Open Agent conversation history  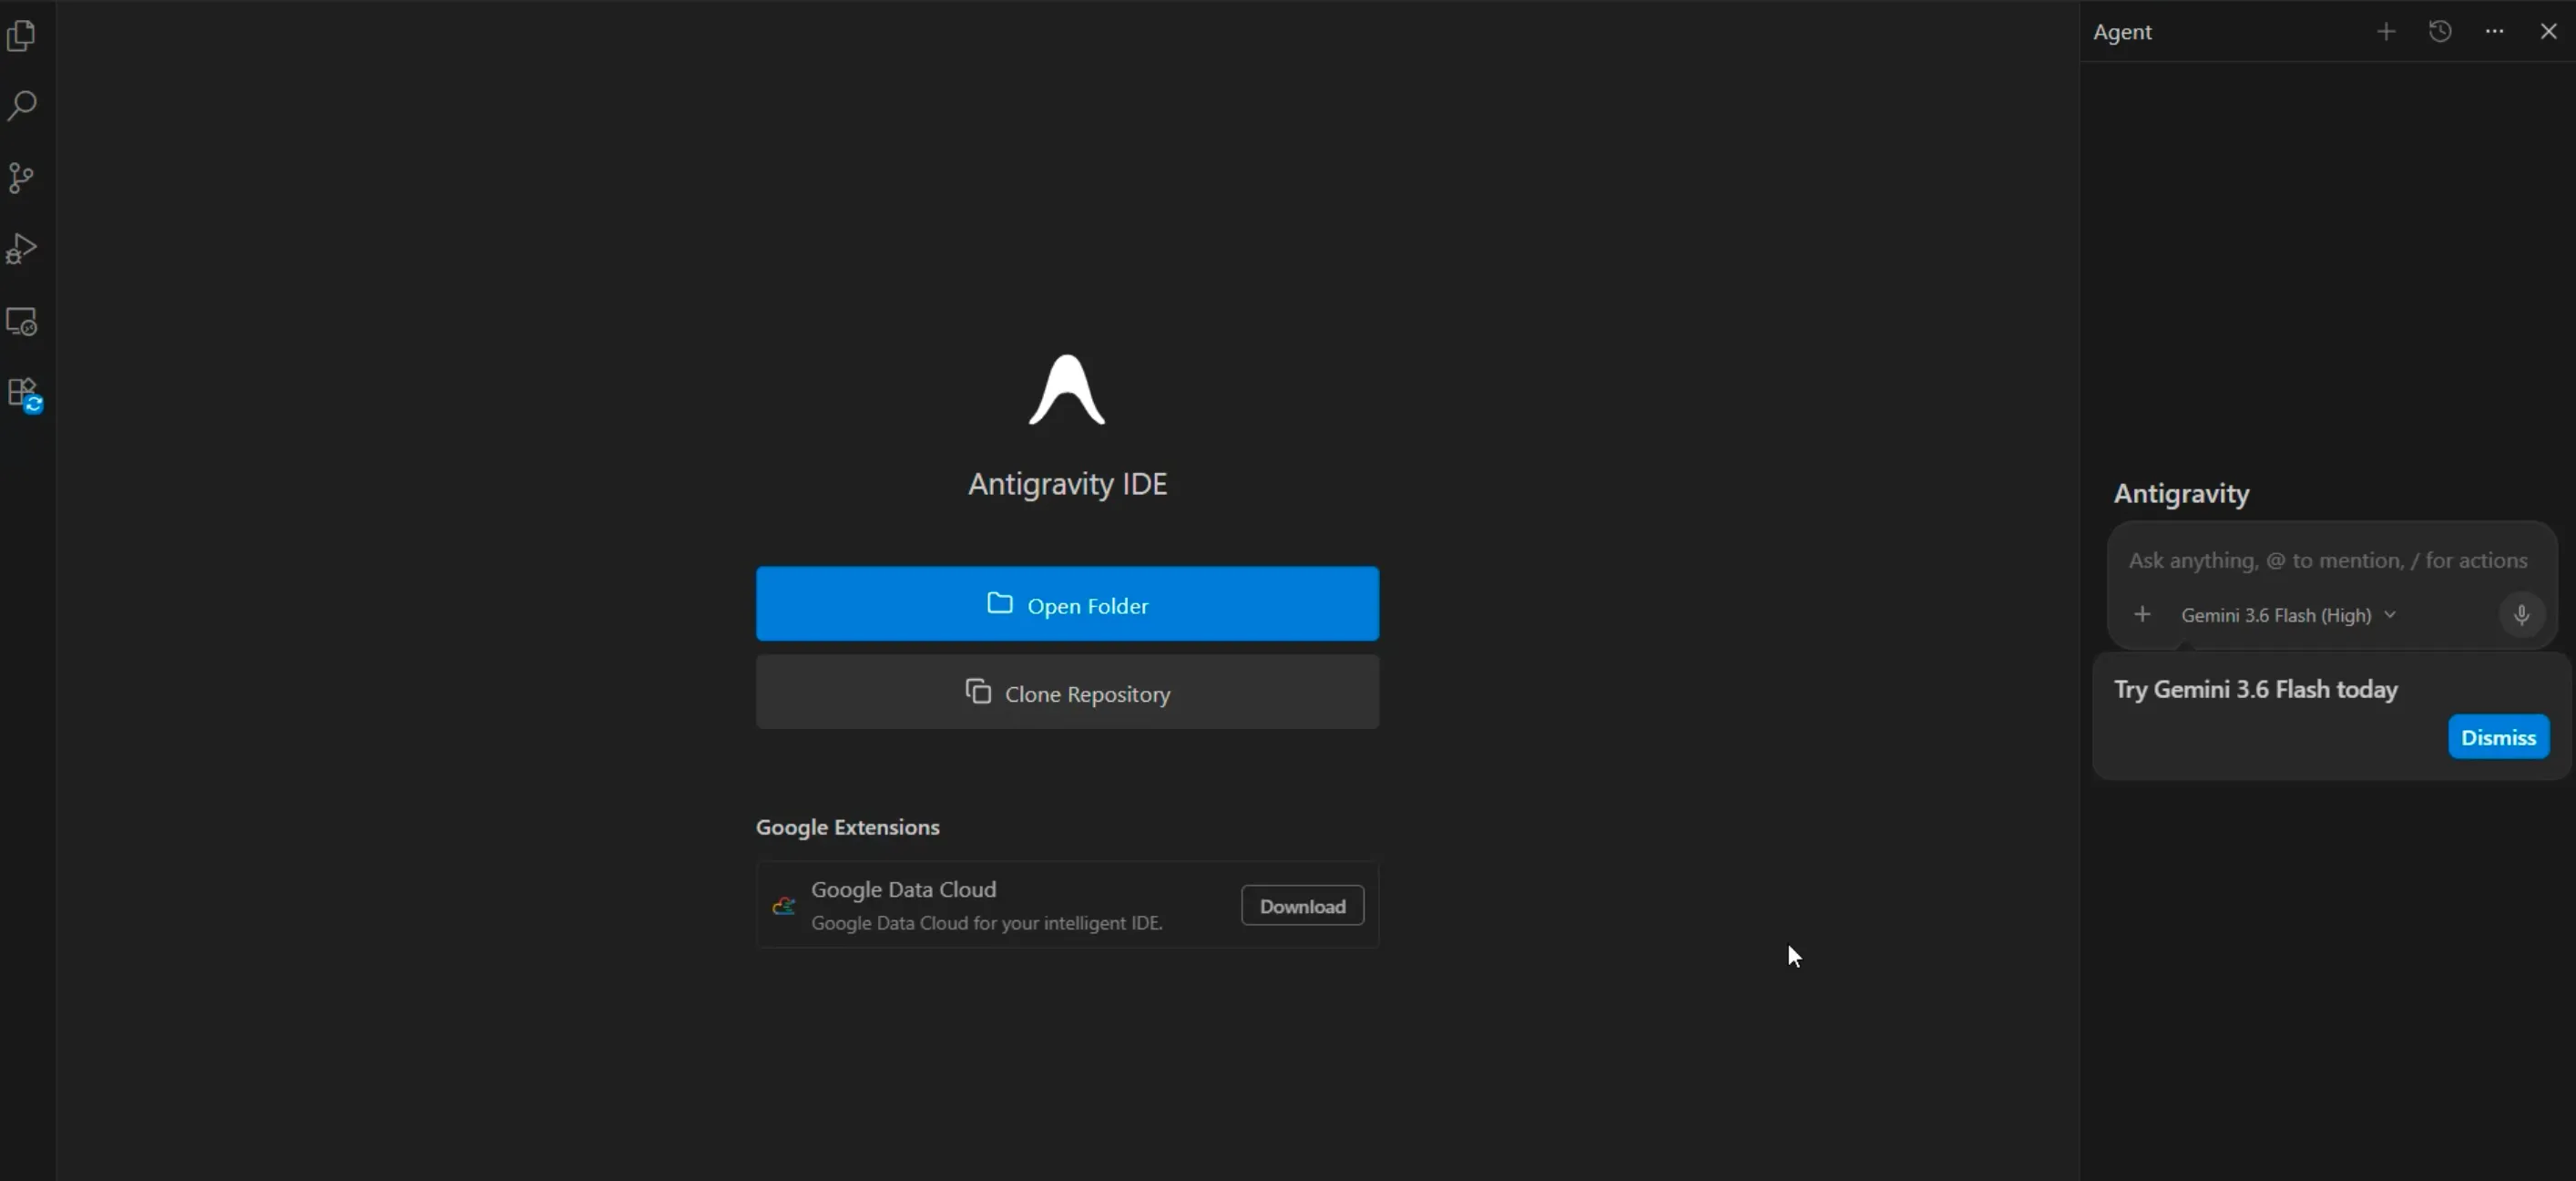coord(2440,31)
